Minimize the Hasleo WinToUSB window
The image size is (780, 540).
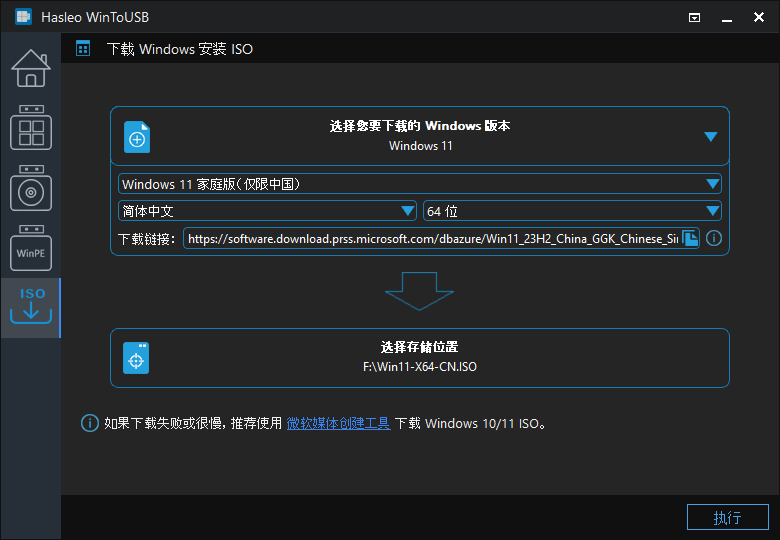tap(727, 18)
